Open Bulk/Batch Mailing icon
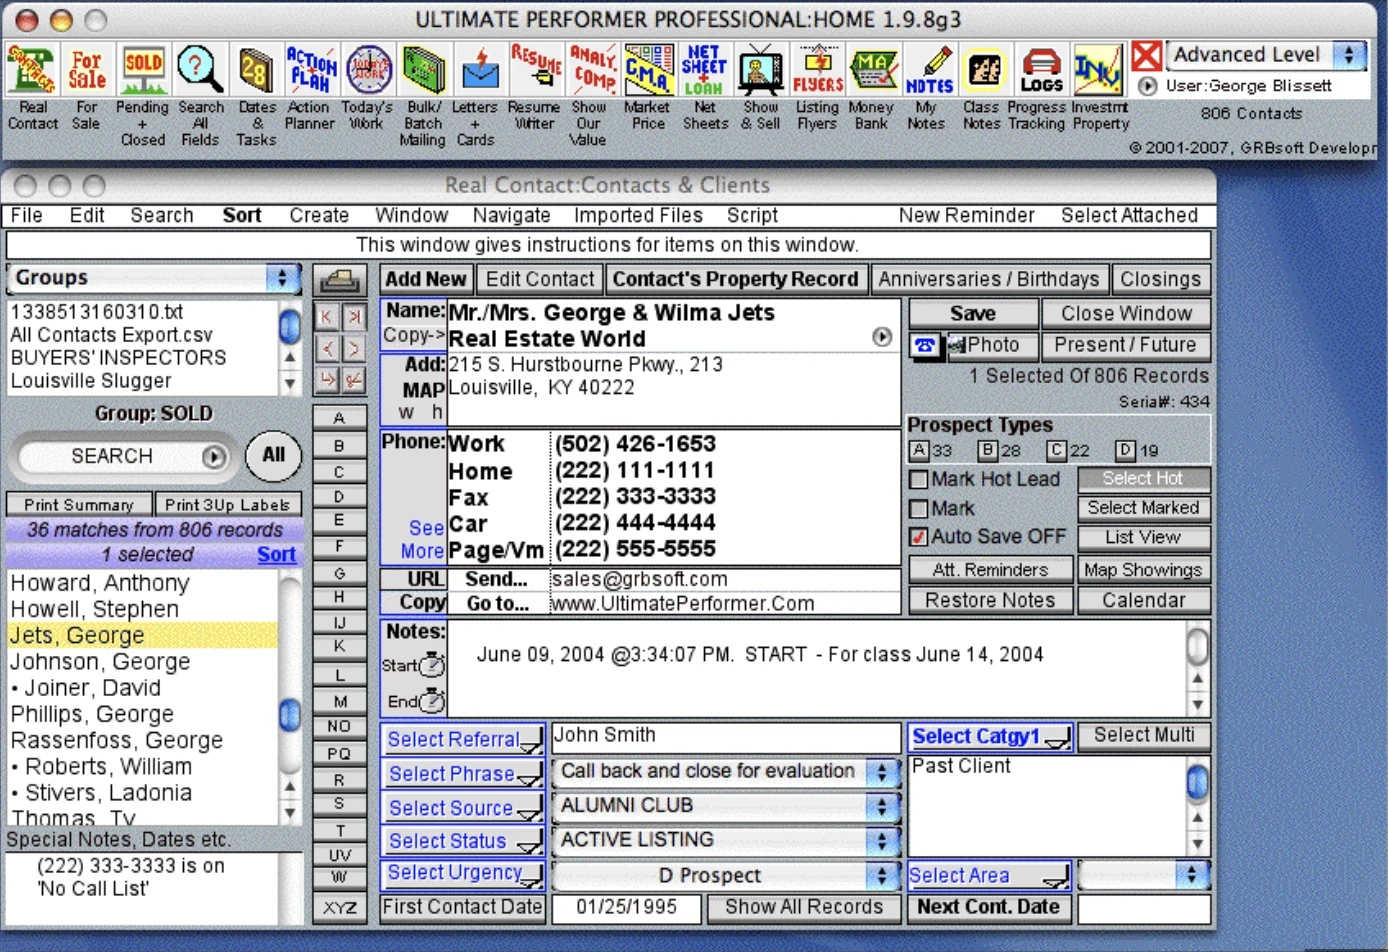The height and width of the screenshot is (952, 1388). 424,70
